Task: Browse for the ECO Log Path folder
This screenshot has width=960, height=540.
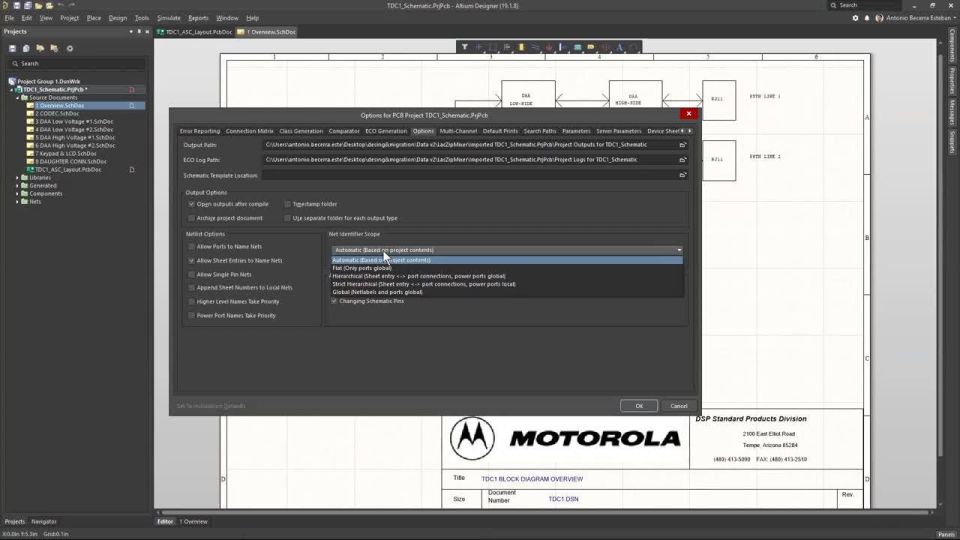Action: [683, 160]
